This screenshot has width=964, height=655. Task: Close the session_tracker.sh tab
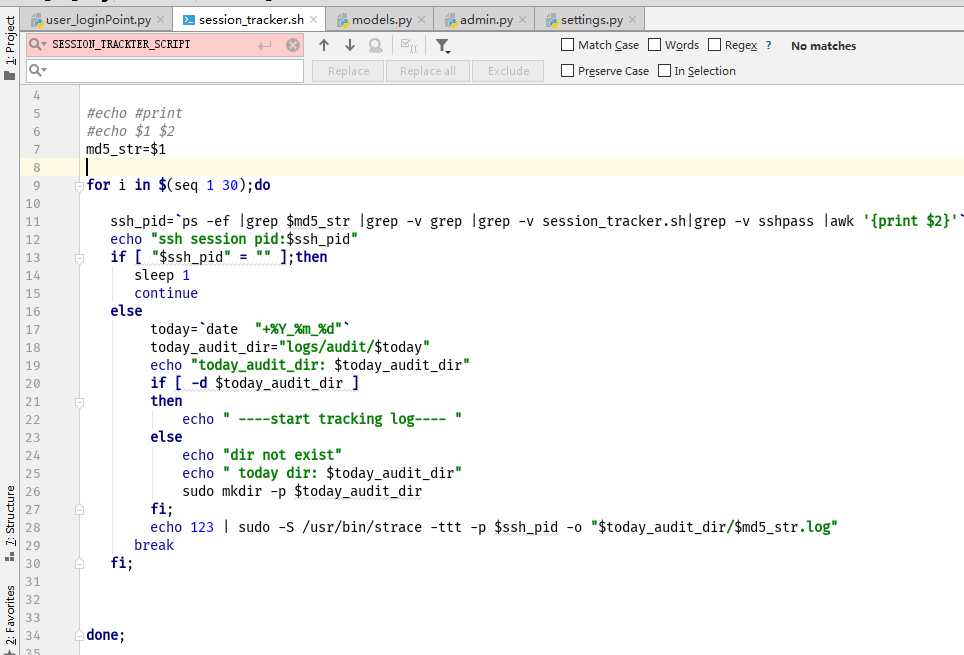(314, 20)
